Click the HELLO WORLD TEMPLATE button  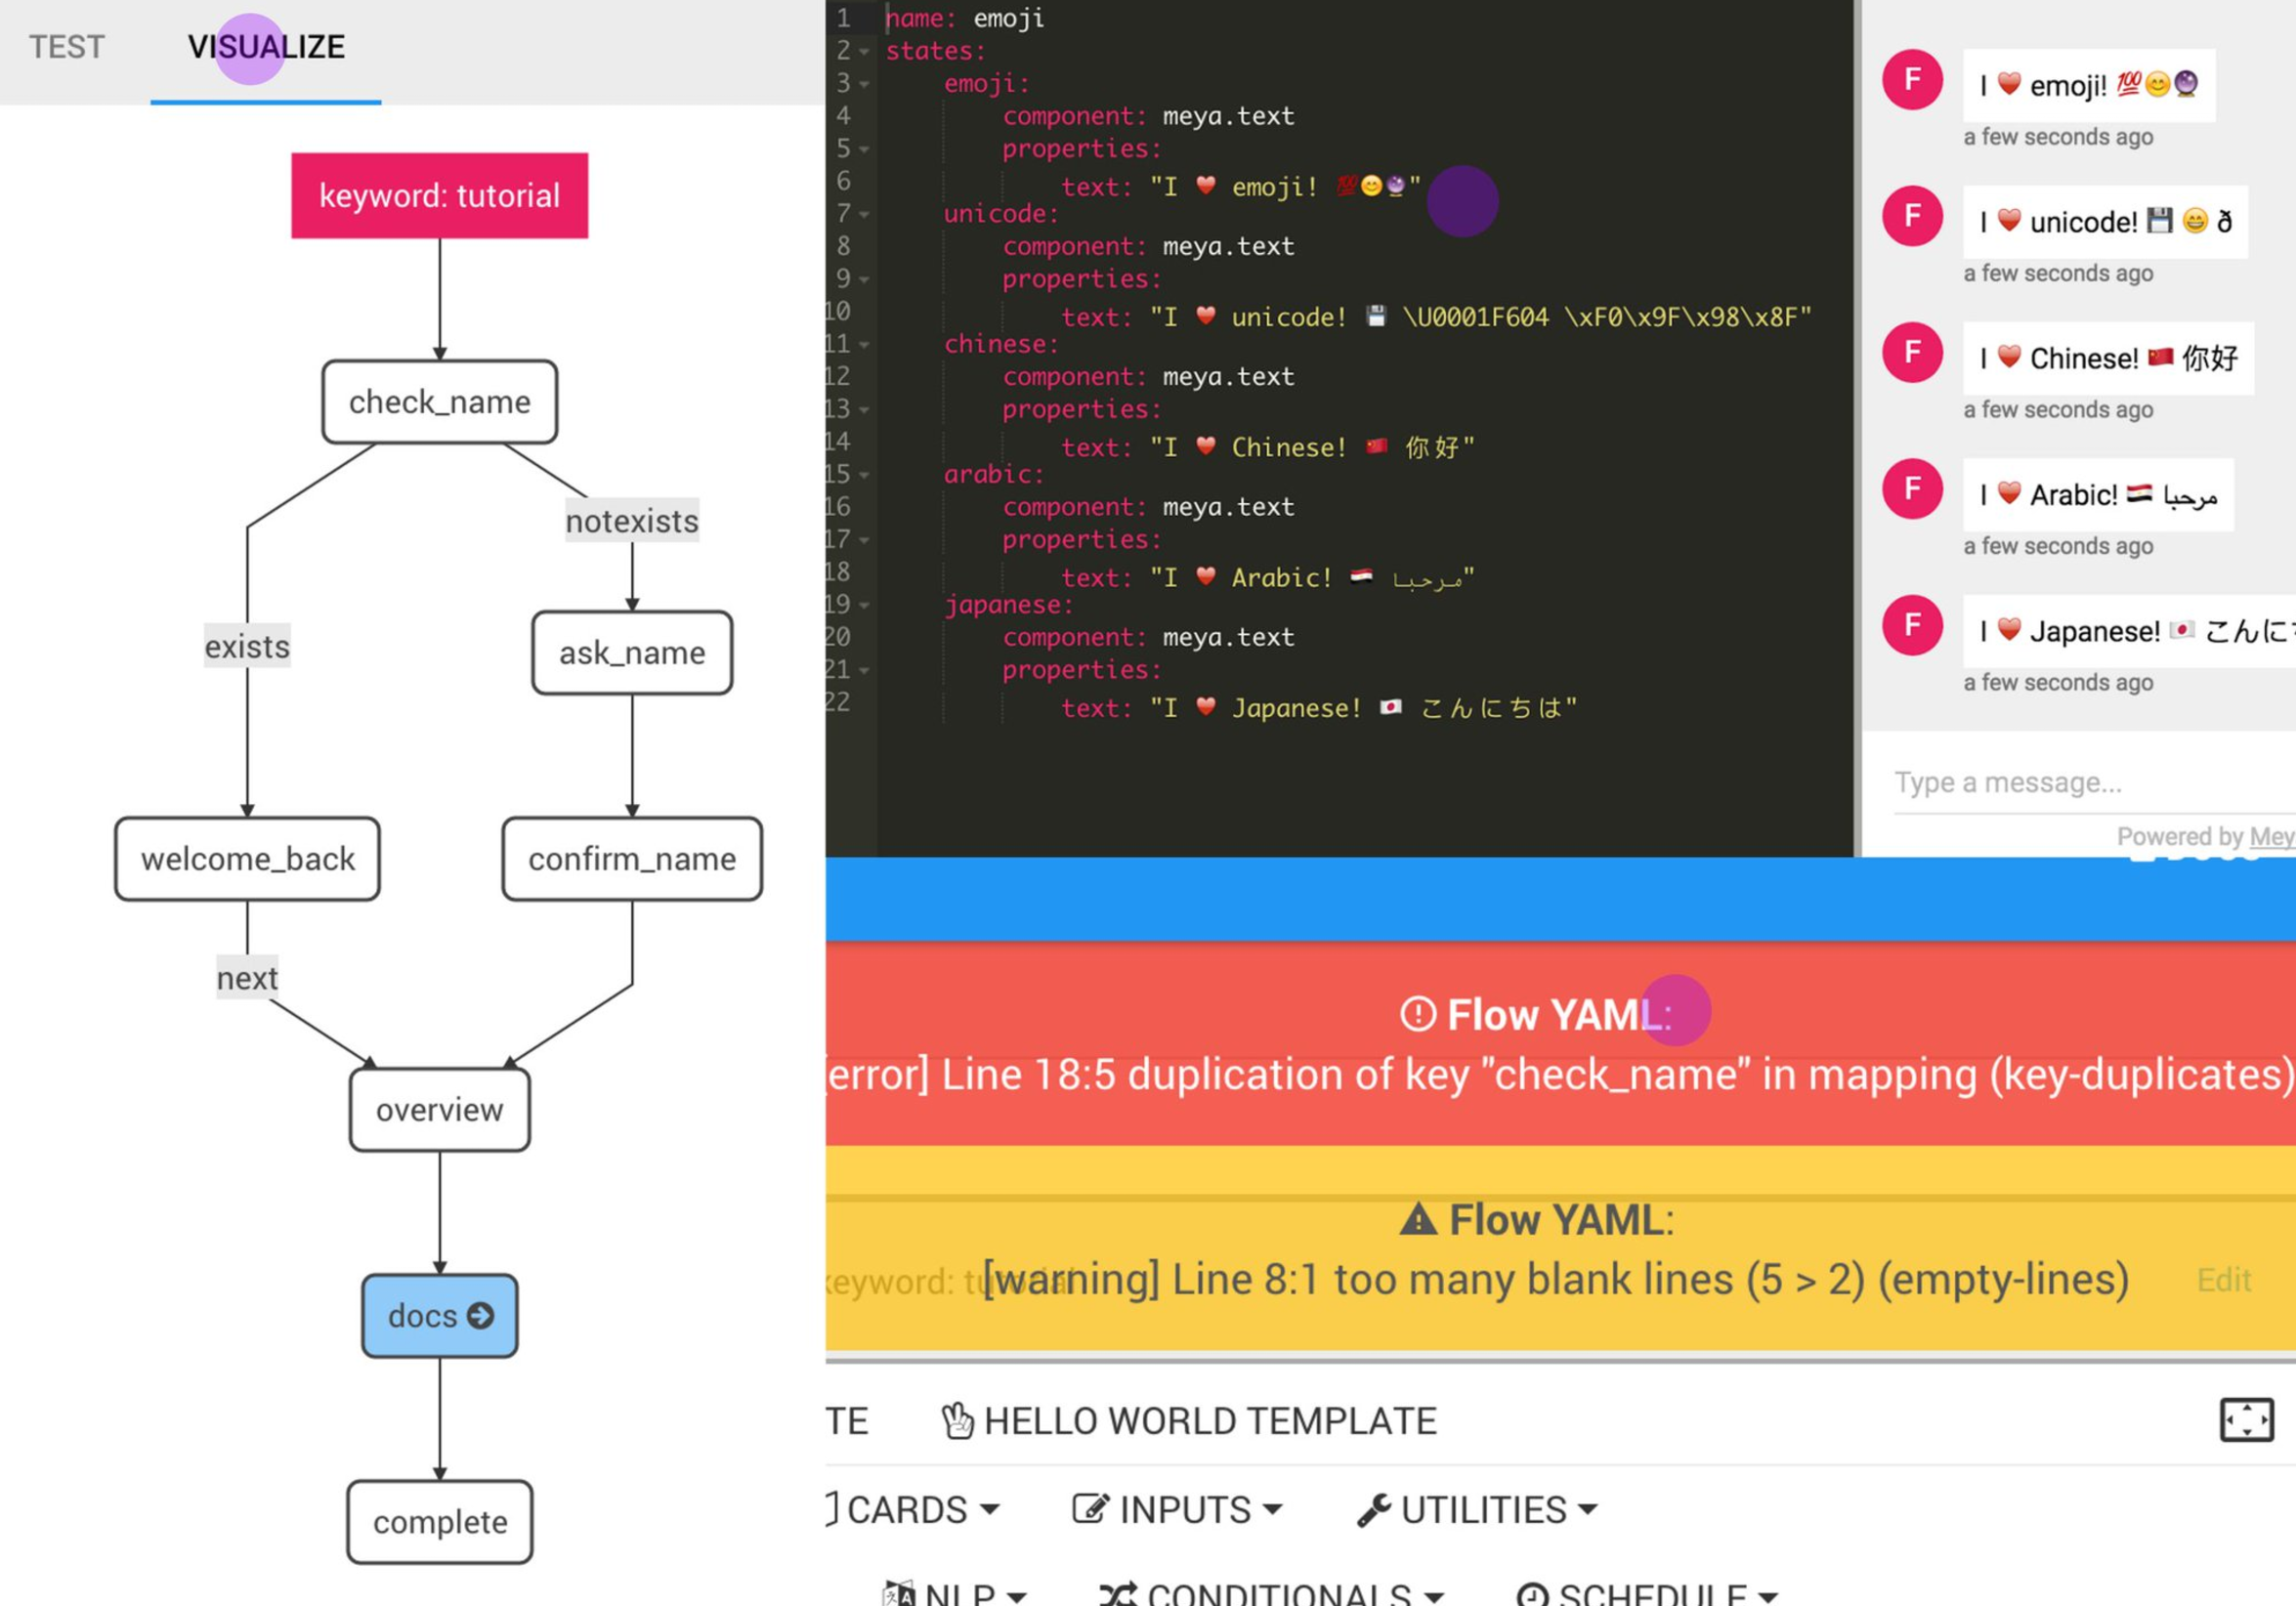pyautogui.click(x=1209, y=1420)
